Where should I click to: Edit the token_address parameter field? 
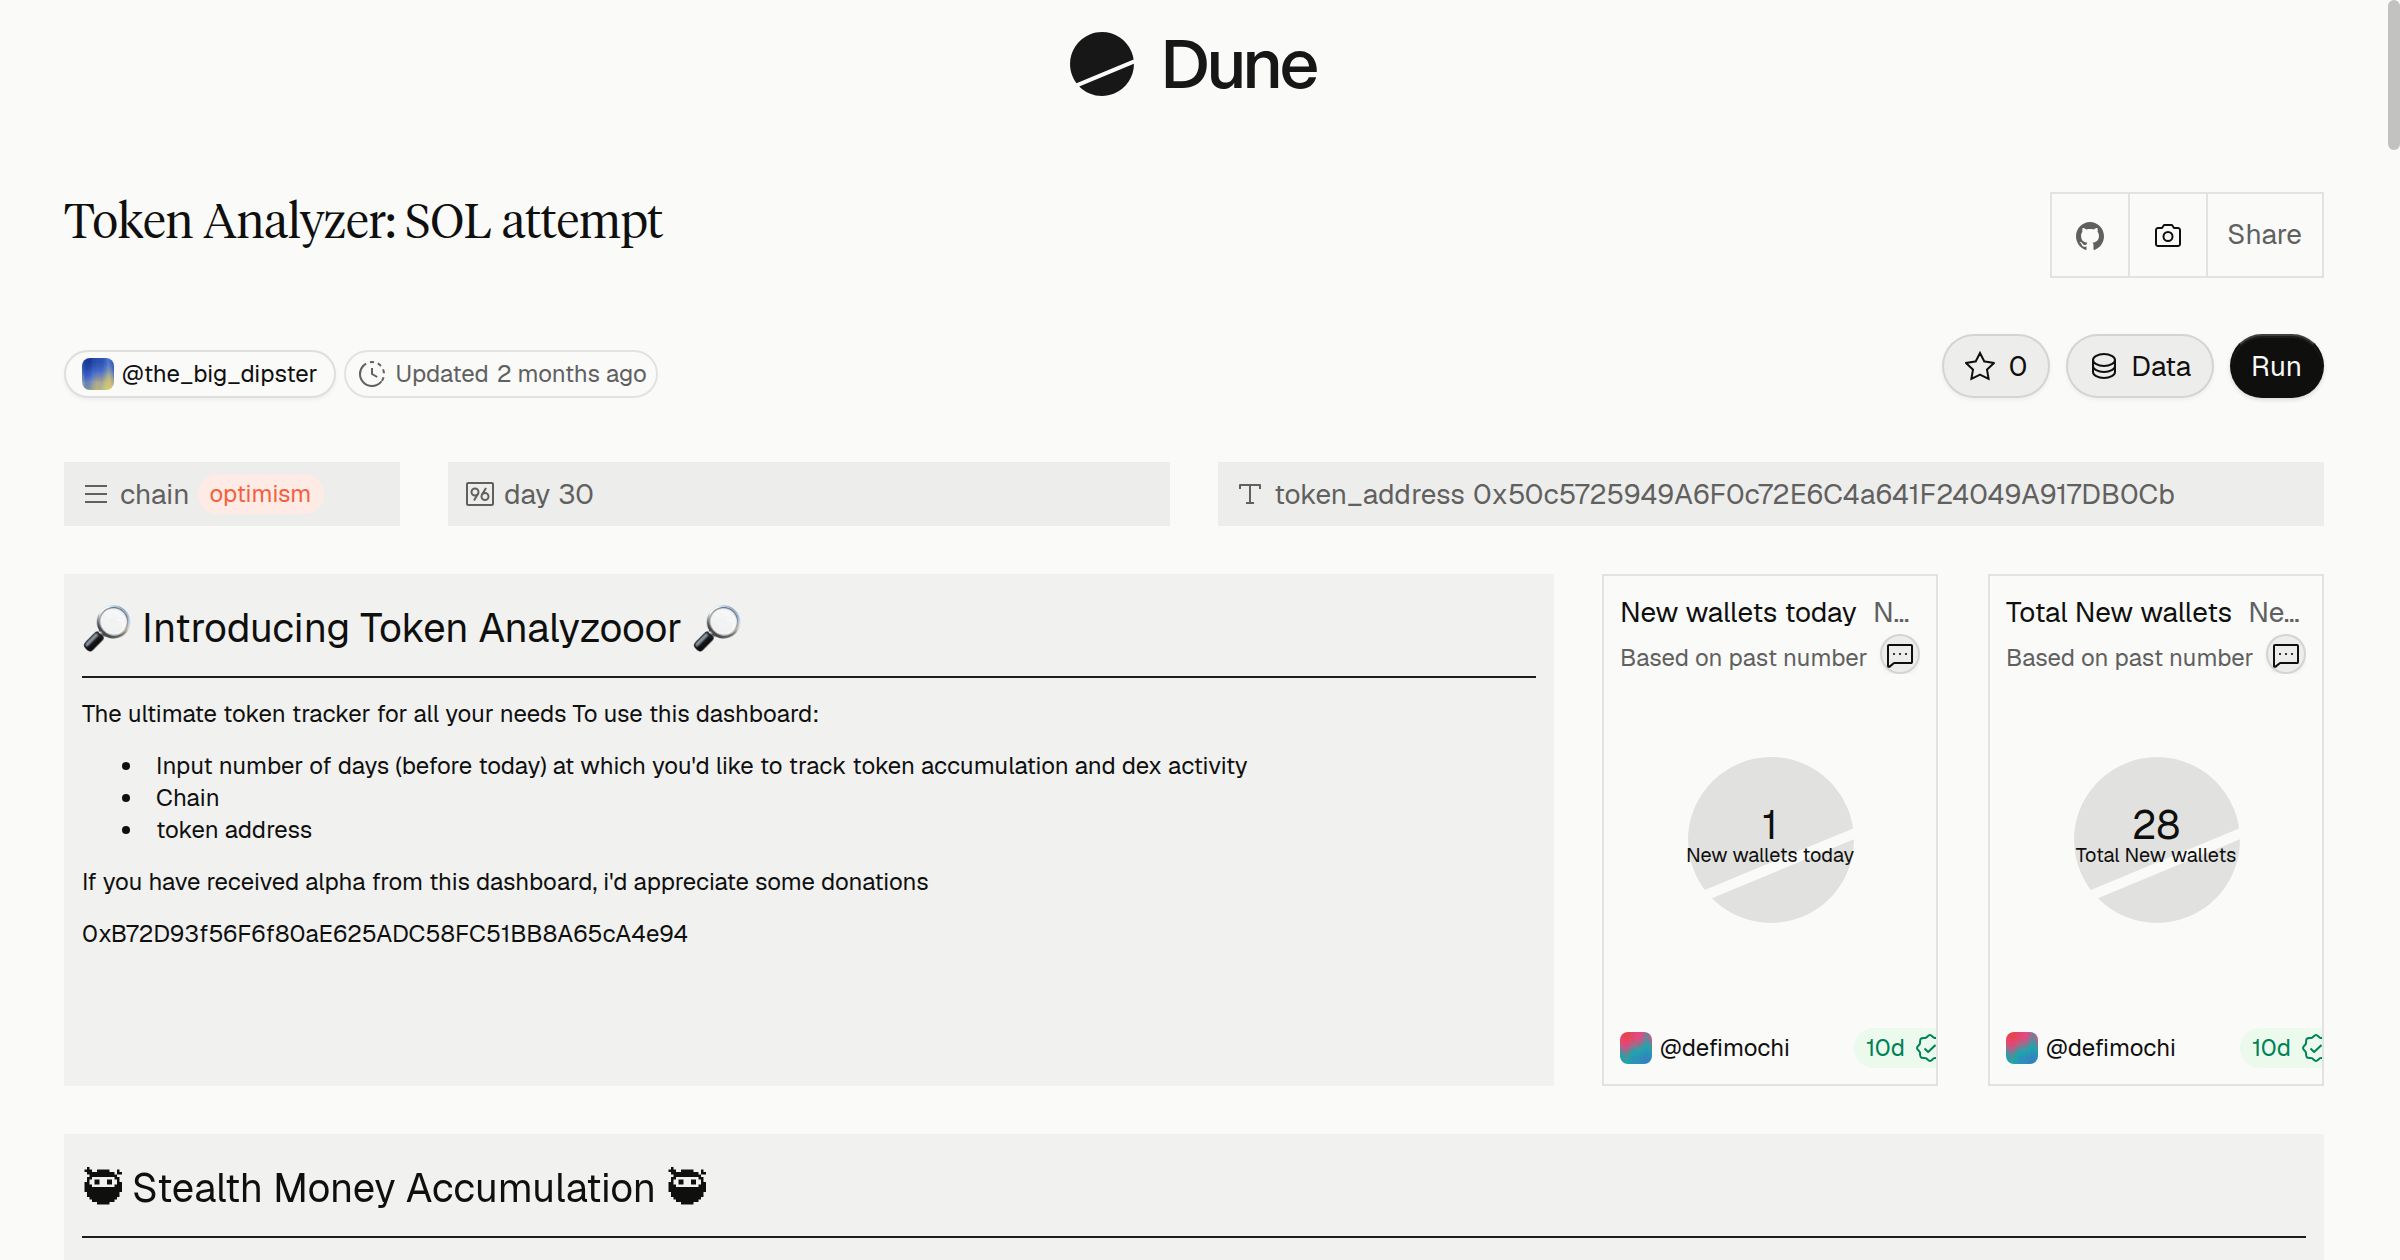1771,494
